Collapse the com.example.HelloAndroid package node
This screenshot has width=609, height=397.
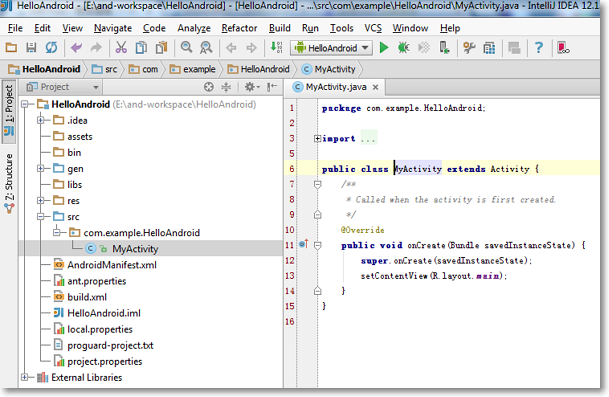click(57, 233)
